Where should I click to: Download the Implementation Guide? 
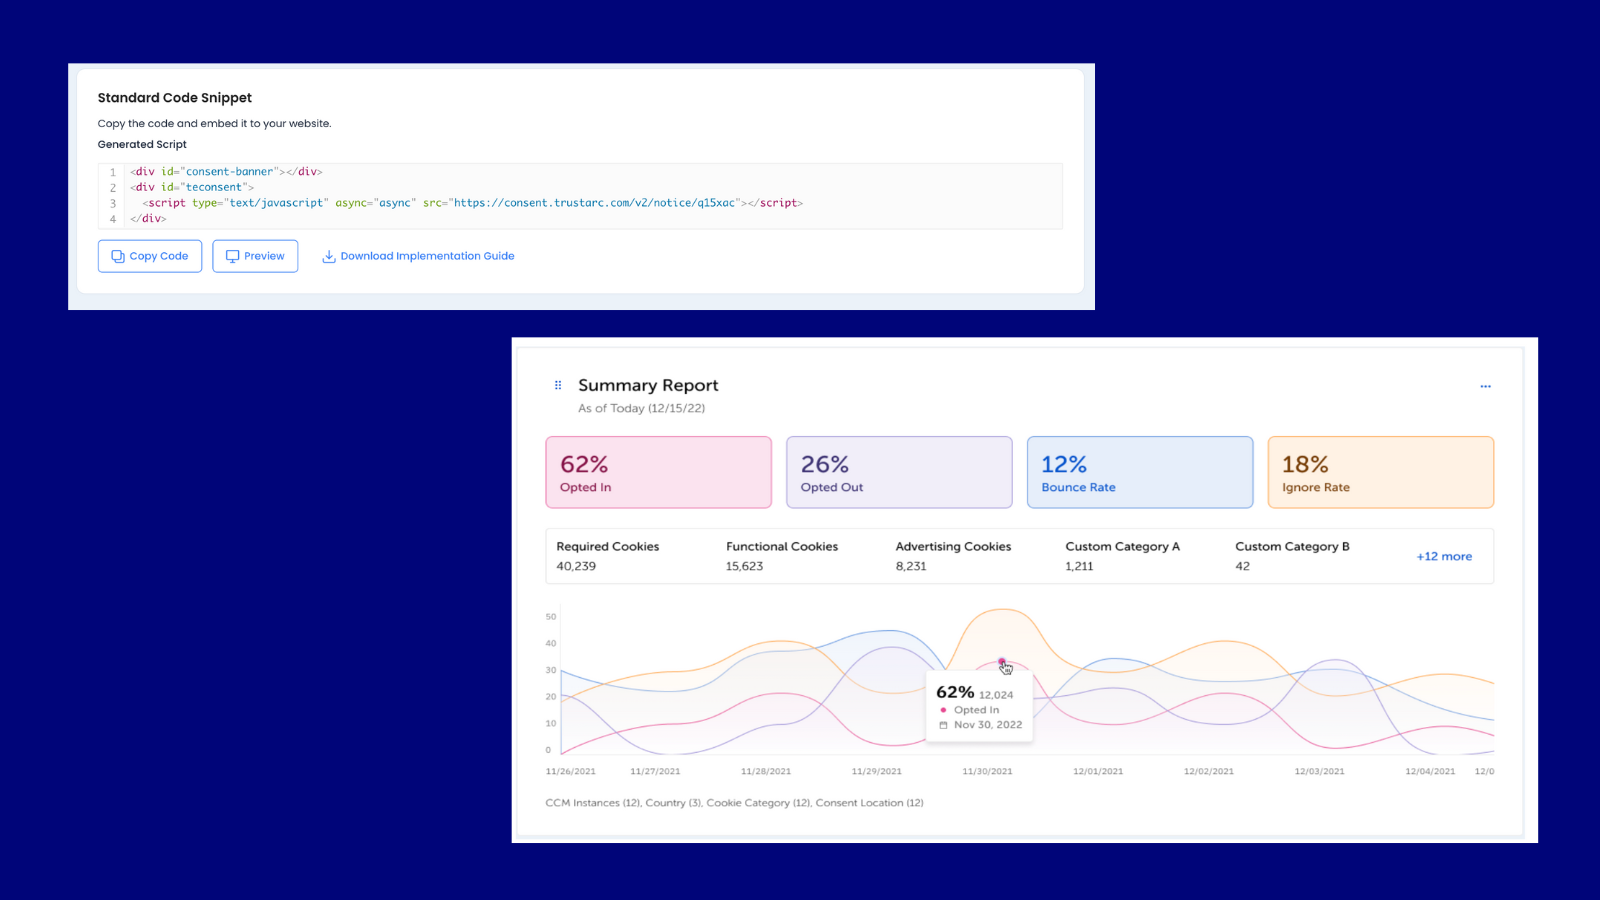pyautogui.click(x=418, y=256)
